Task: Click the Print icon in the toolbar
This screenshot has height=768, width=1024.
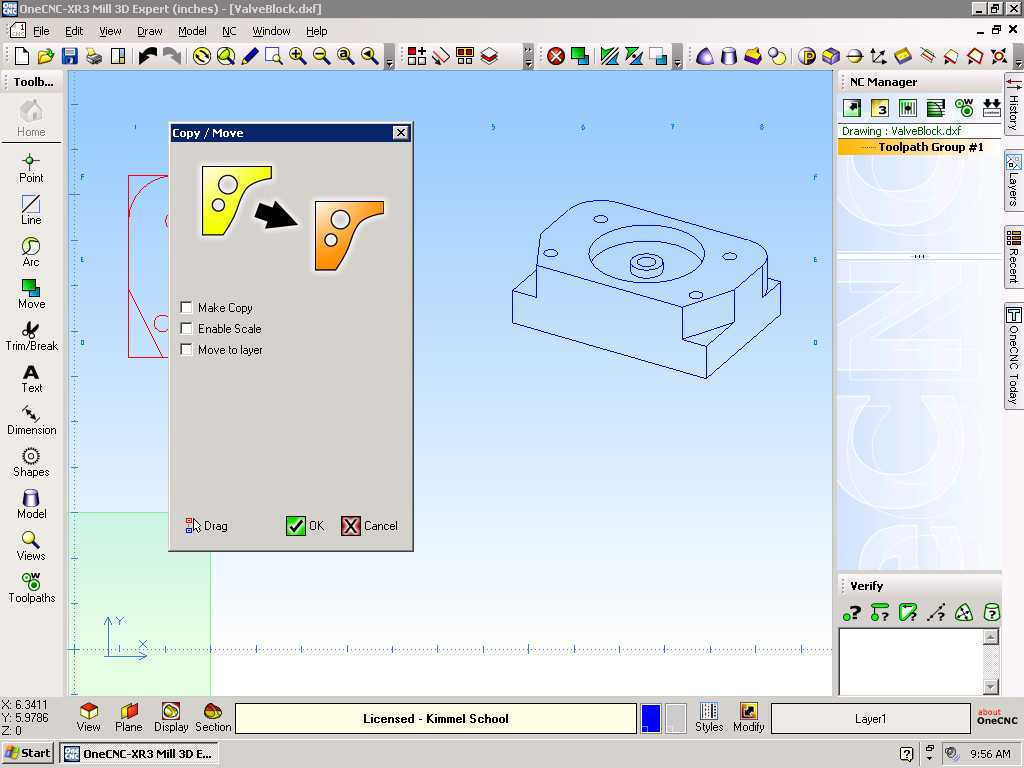Action: tap(94, 56)
